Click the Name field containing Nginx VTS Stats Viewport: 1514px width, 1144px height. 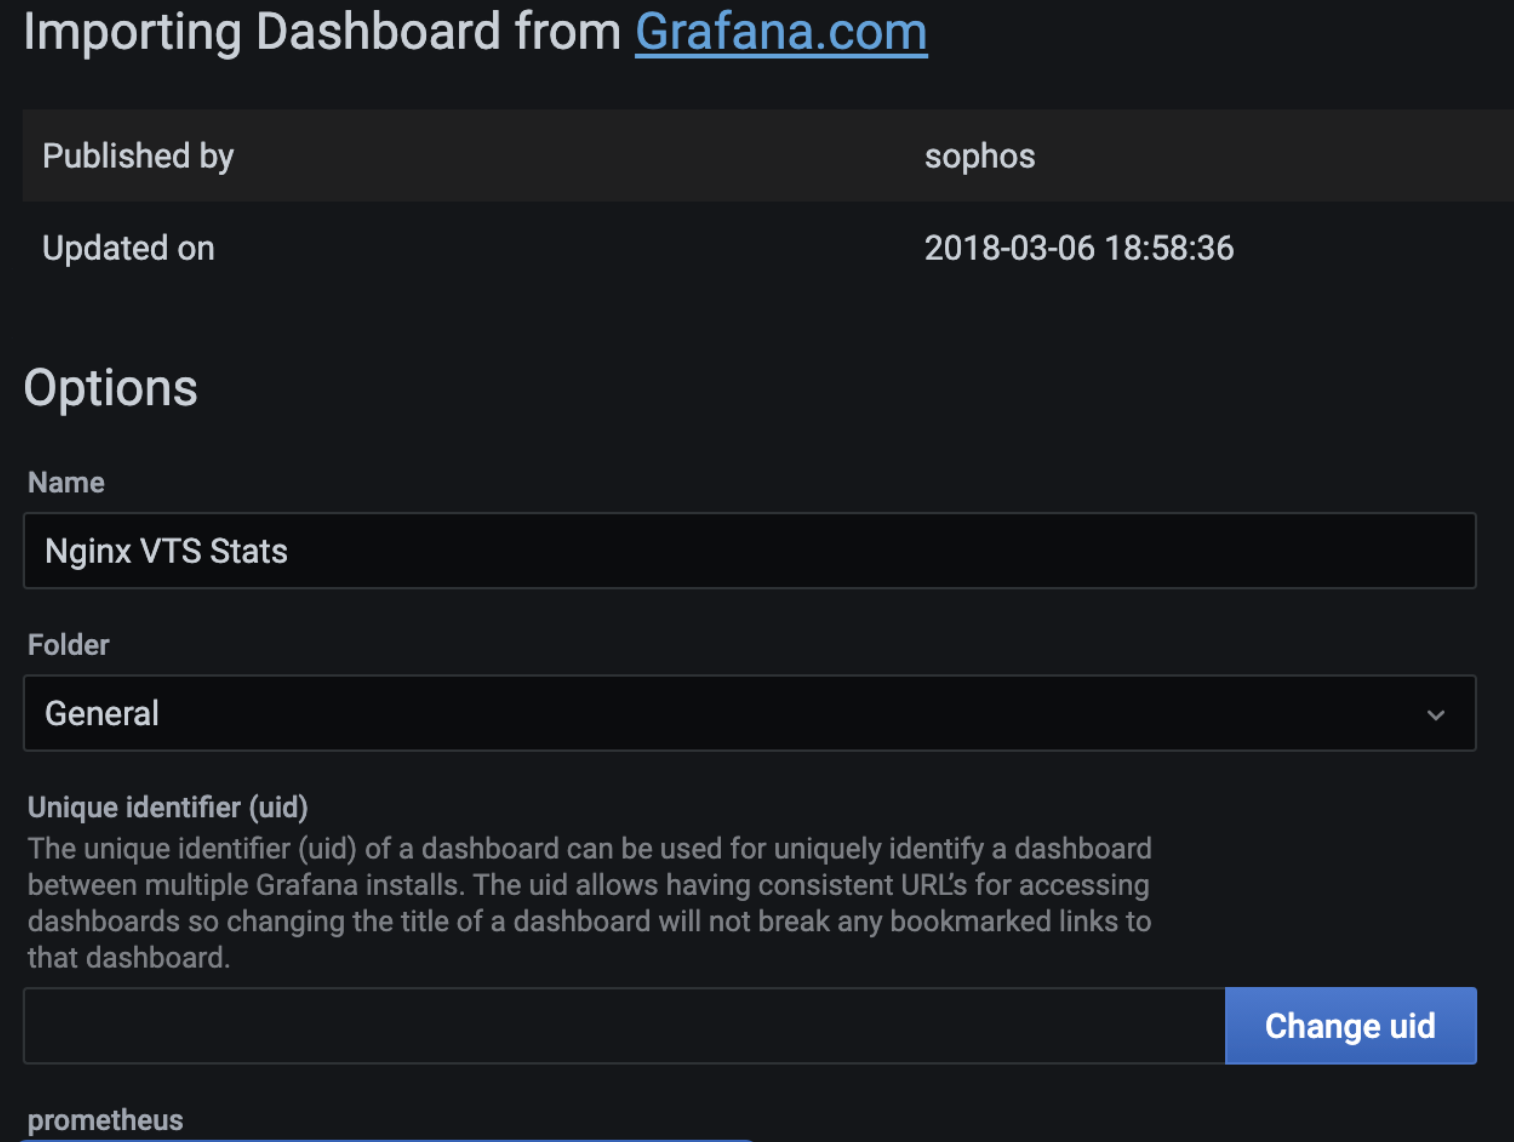click(749, 551)
